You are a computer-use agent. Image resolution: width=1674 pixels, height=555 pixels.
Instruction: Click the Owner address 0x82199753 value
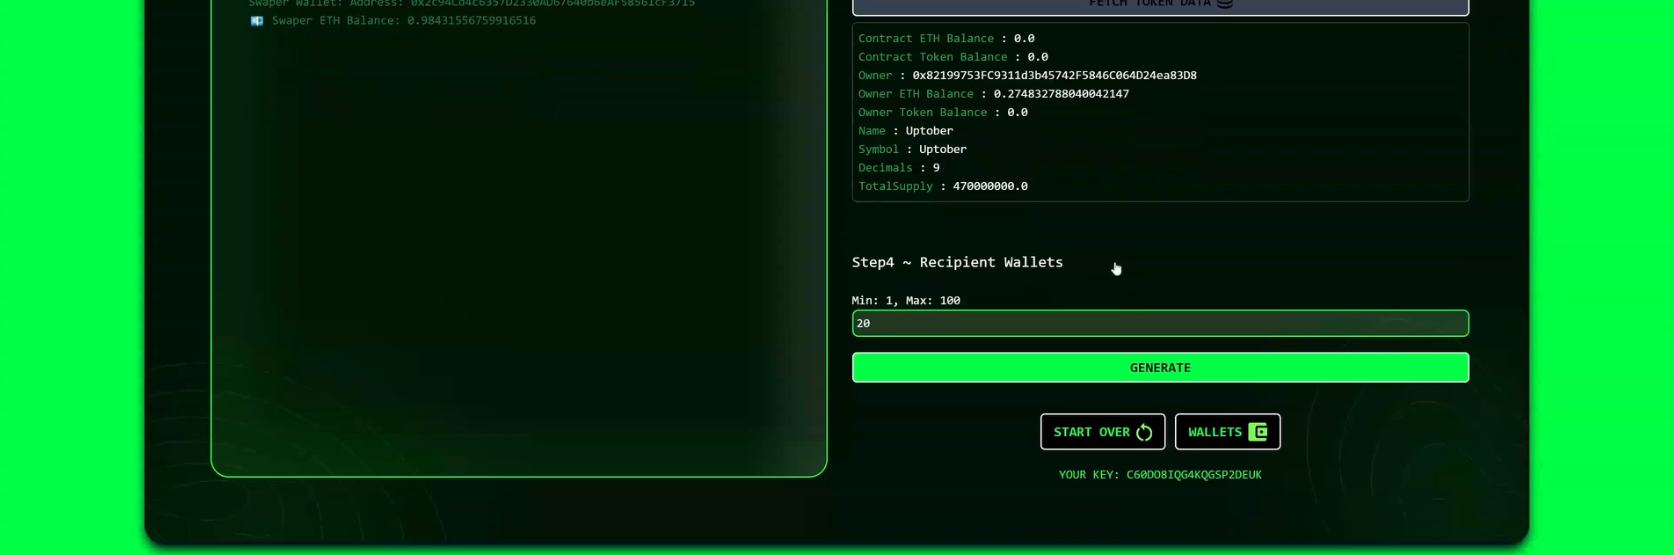[1054, 75]
